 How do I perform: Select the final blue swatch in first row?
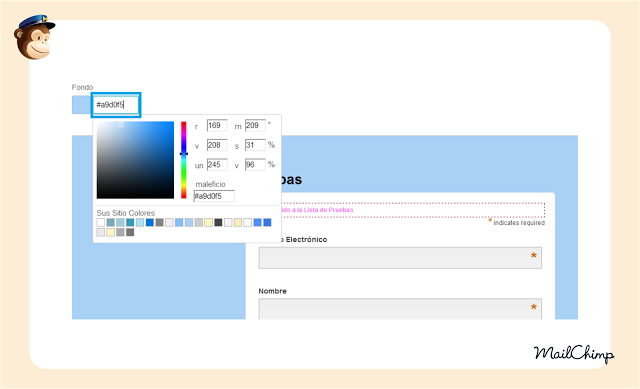[267, 222]
